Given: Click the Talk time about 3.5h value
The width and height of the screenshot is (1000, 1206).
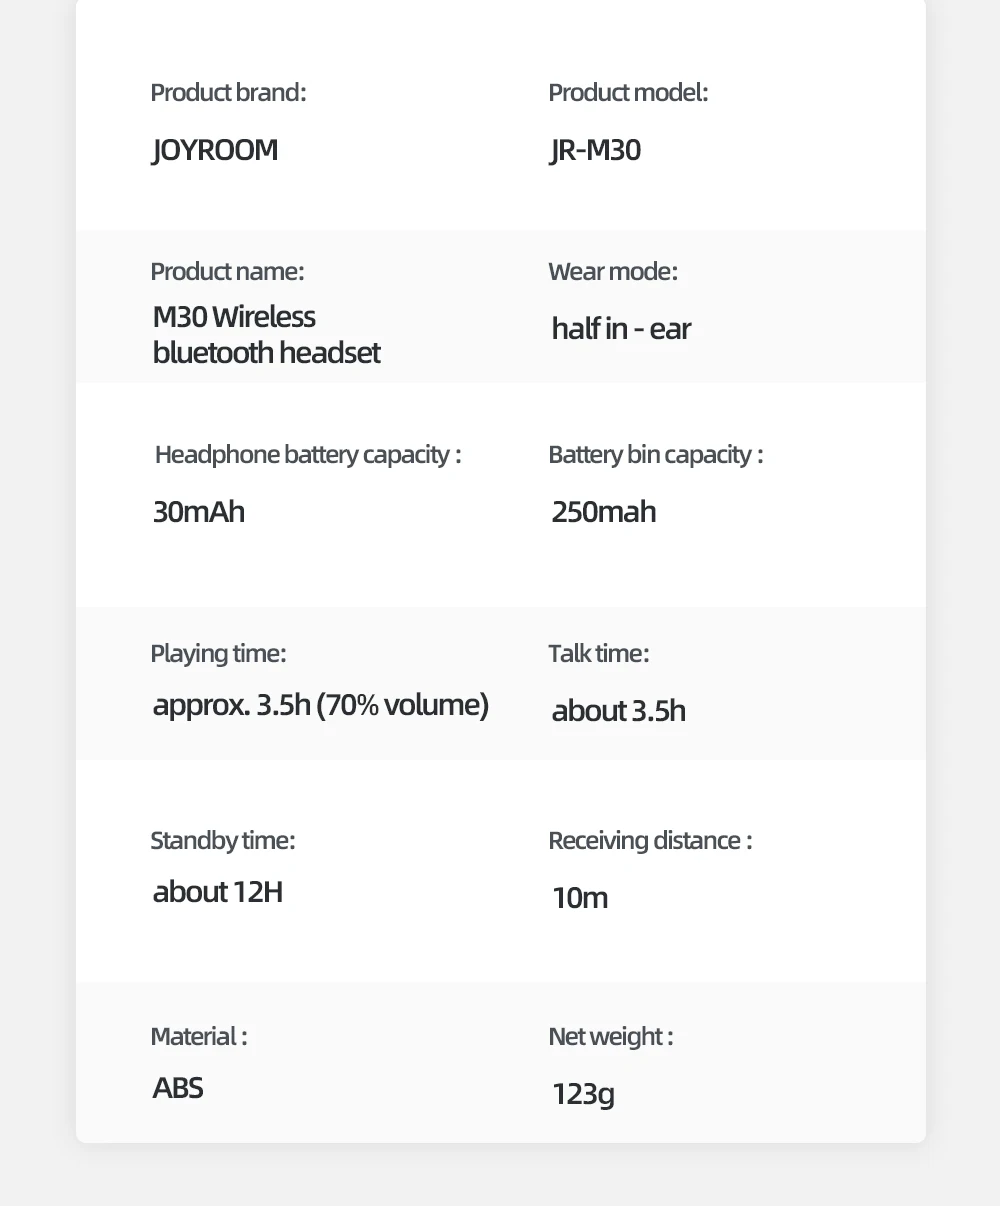Looking at the screenshot, I should pyautogui.click(x=619, y=711).
